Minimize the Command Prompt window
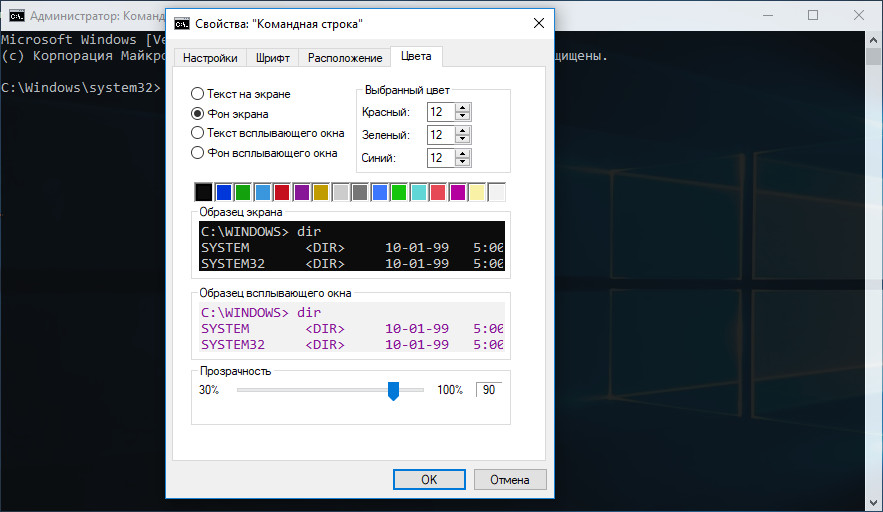This screenshot has width=883, height=512. point(770,15)
